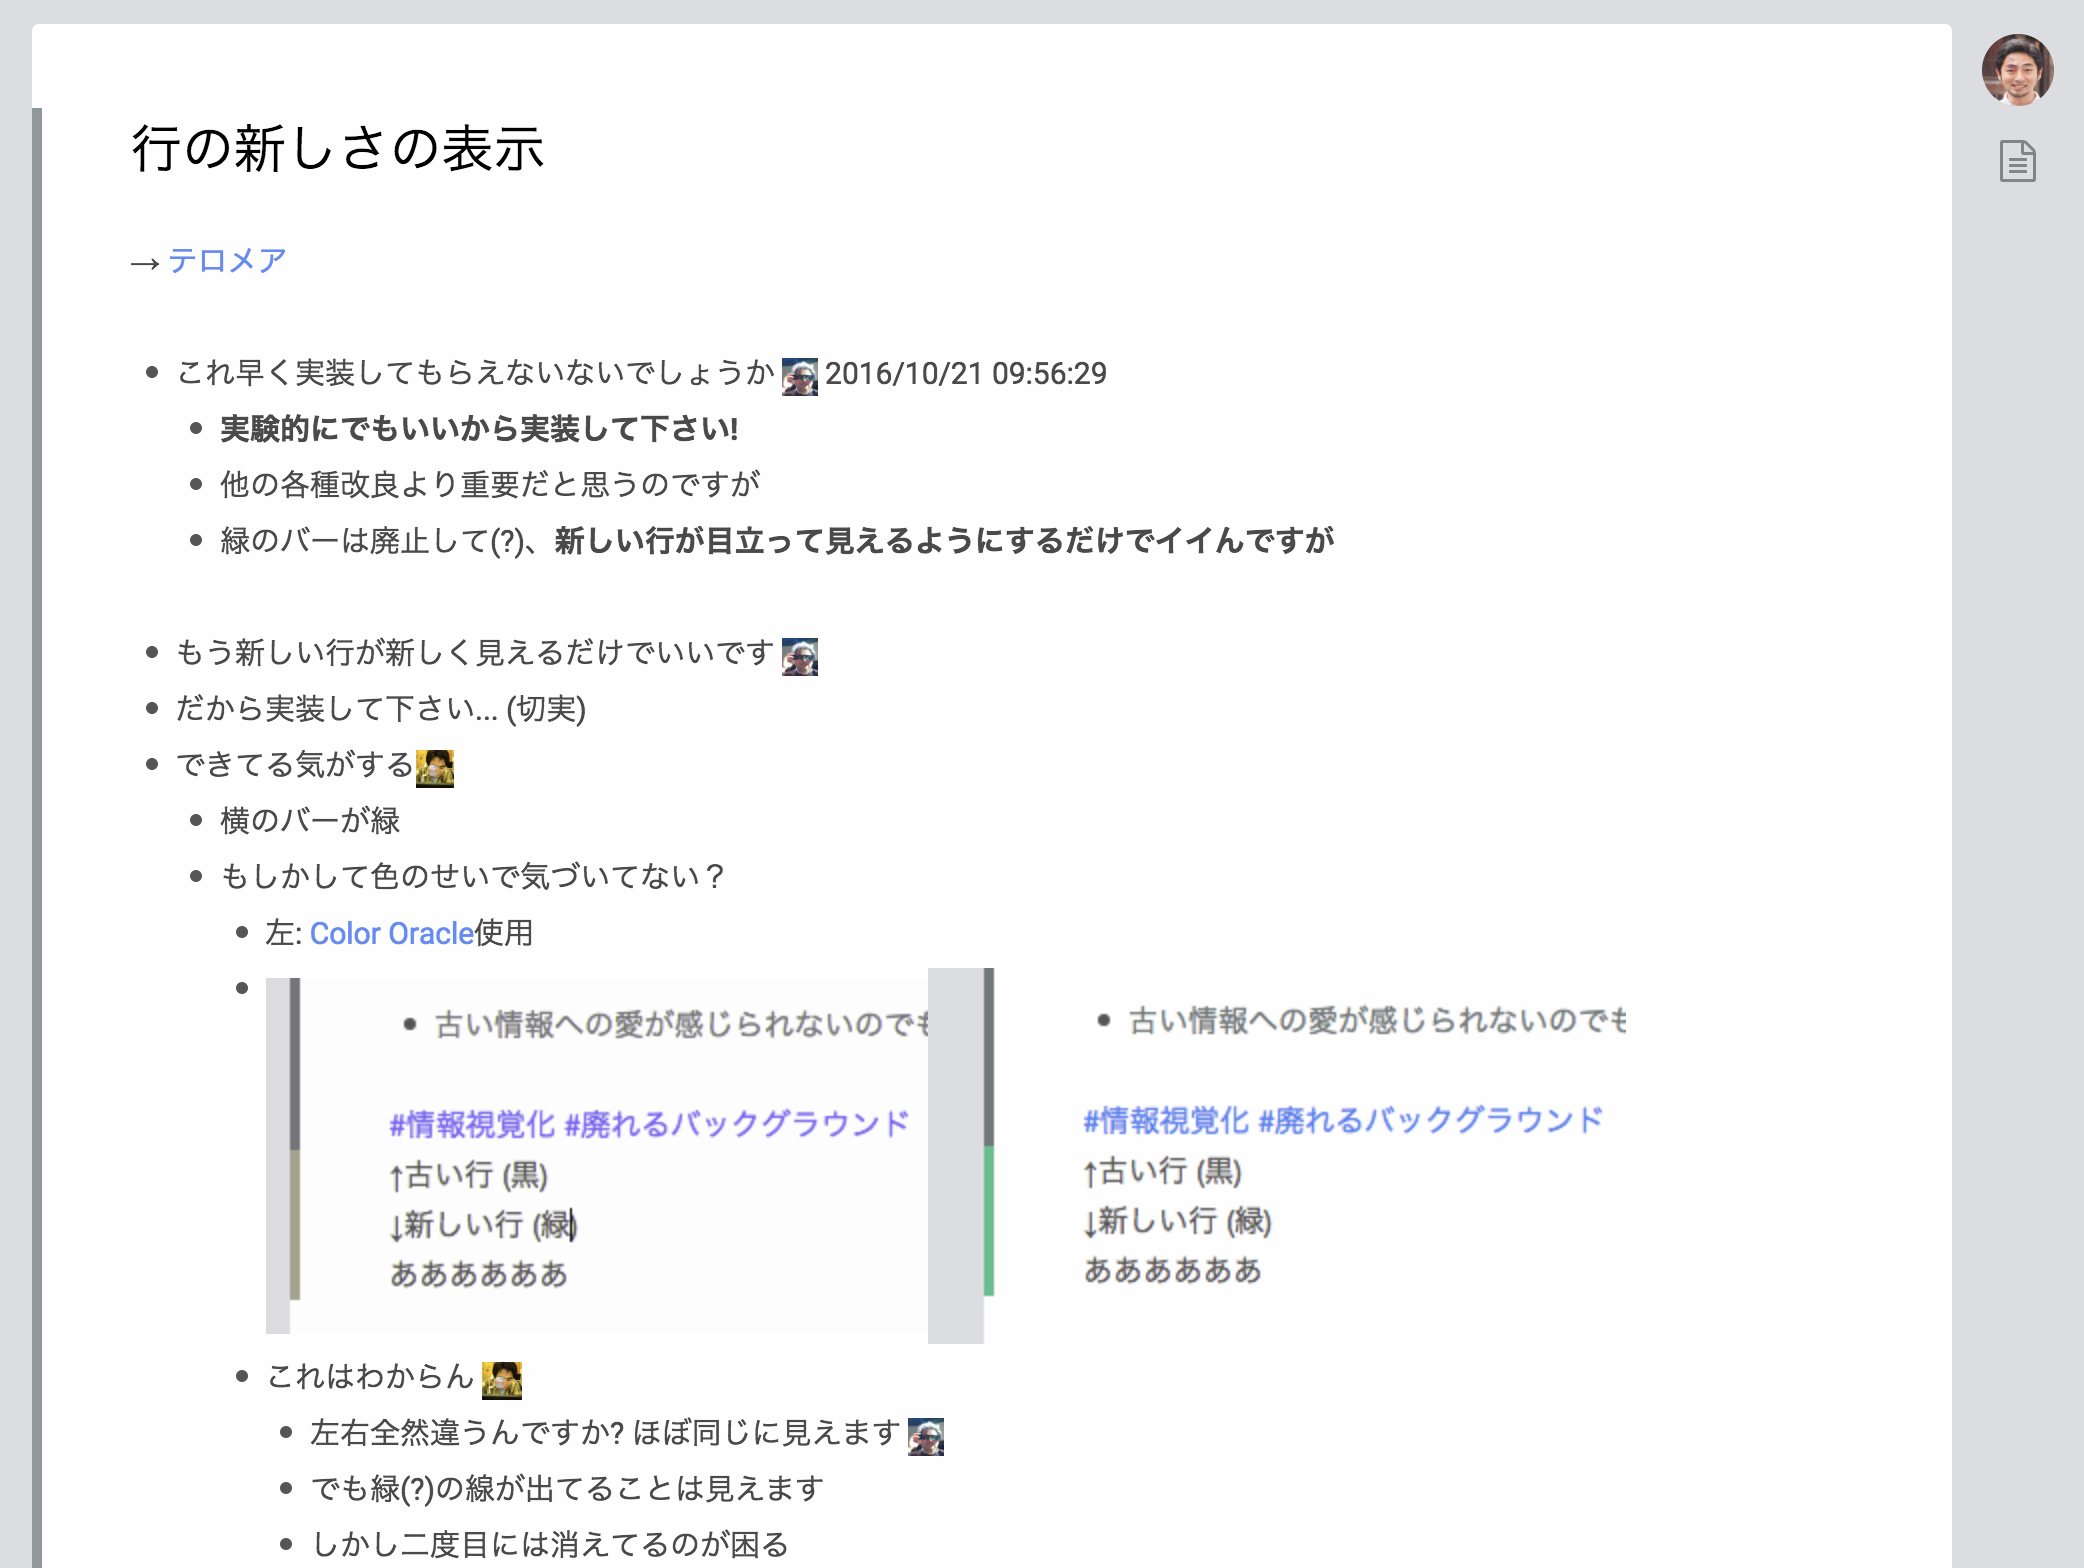
Task: Click yellow user icon after これはわからん
Action: pos(501,1380)
